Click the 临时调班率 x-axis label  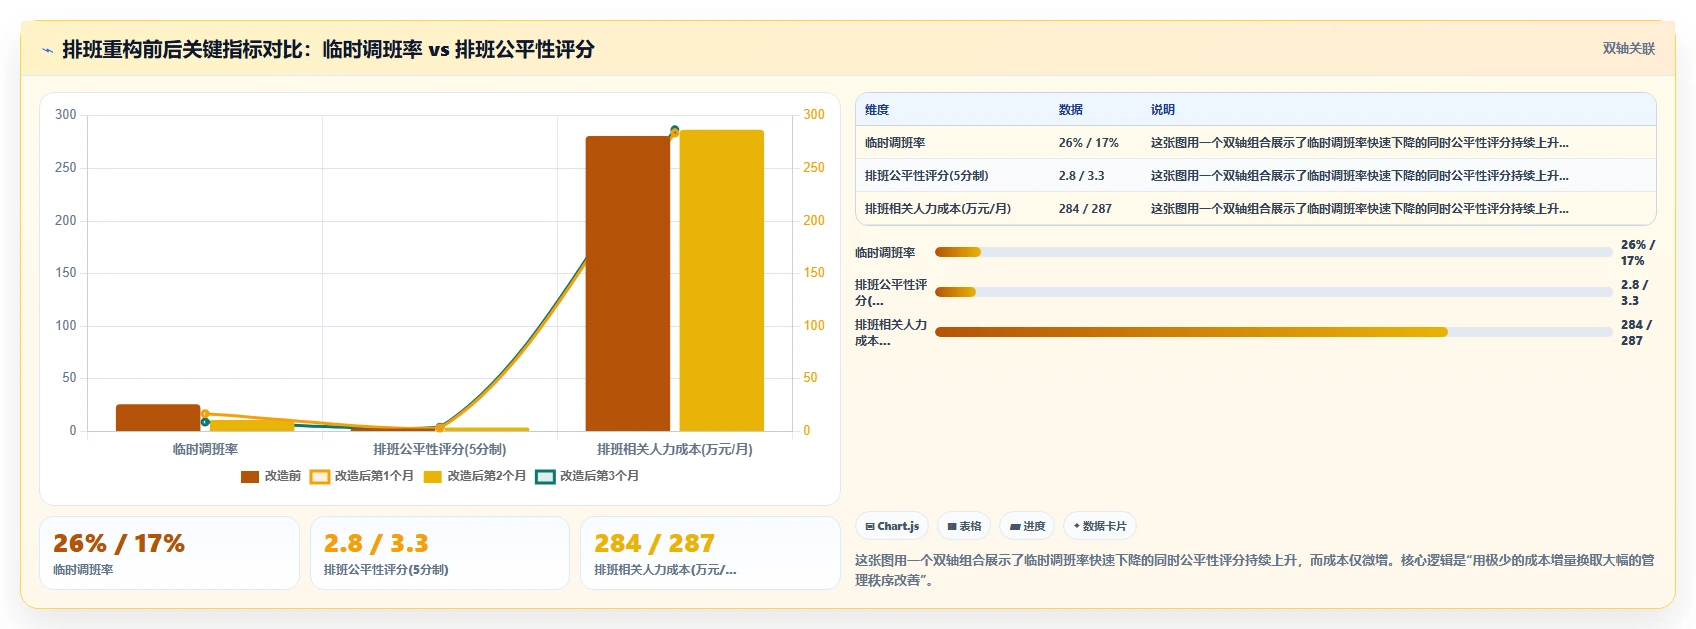205,450
